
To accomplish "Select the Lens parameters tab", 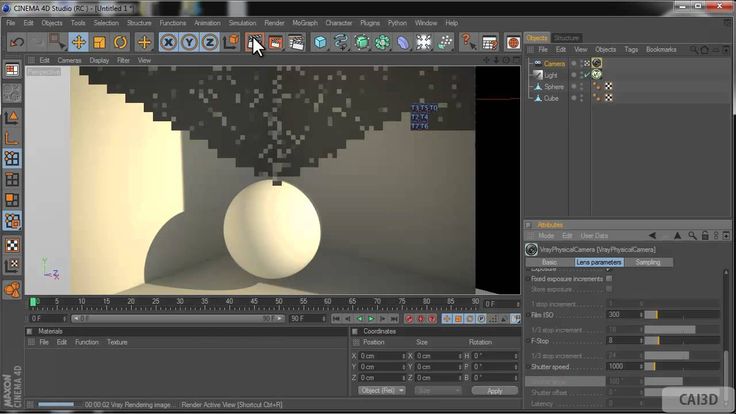I will coord(598,262).
